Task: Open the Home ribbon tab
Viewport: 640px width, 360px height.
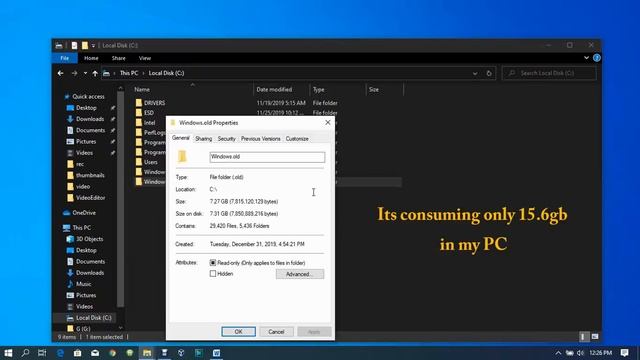Action: [91, 58]
